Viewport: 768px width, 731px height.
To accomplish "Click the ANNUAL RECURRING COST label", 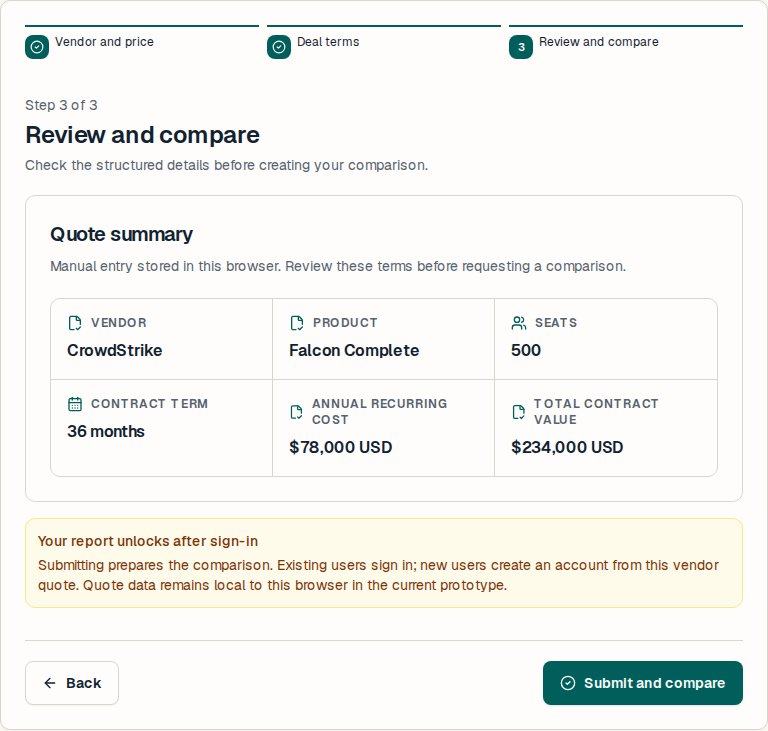I will (380, 412).
